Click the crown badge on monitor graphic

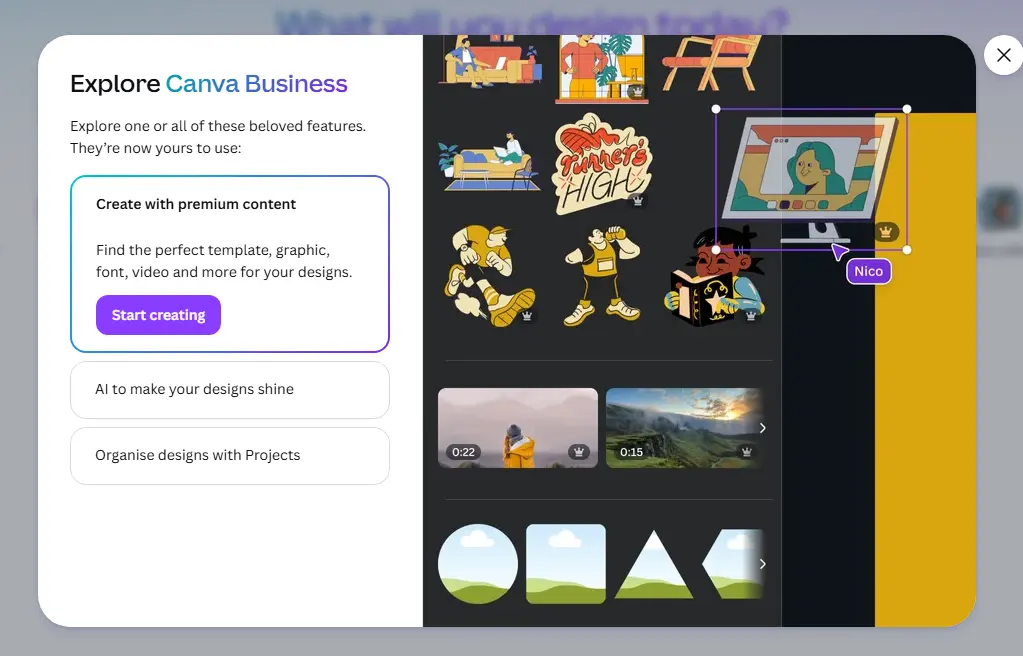tap(885, 231)
